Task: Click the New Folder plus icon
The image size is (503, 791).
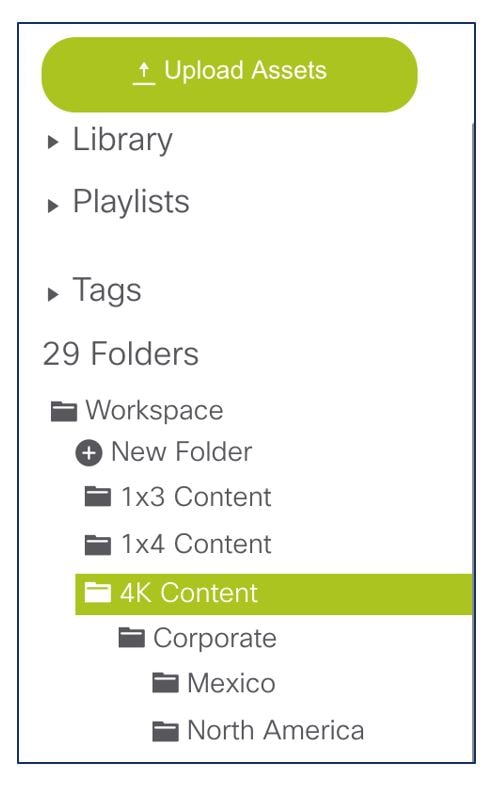Action: [89, 453]
